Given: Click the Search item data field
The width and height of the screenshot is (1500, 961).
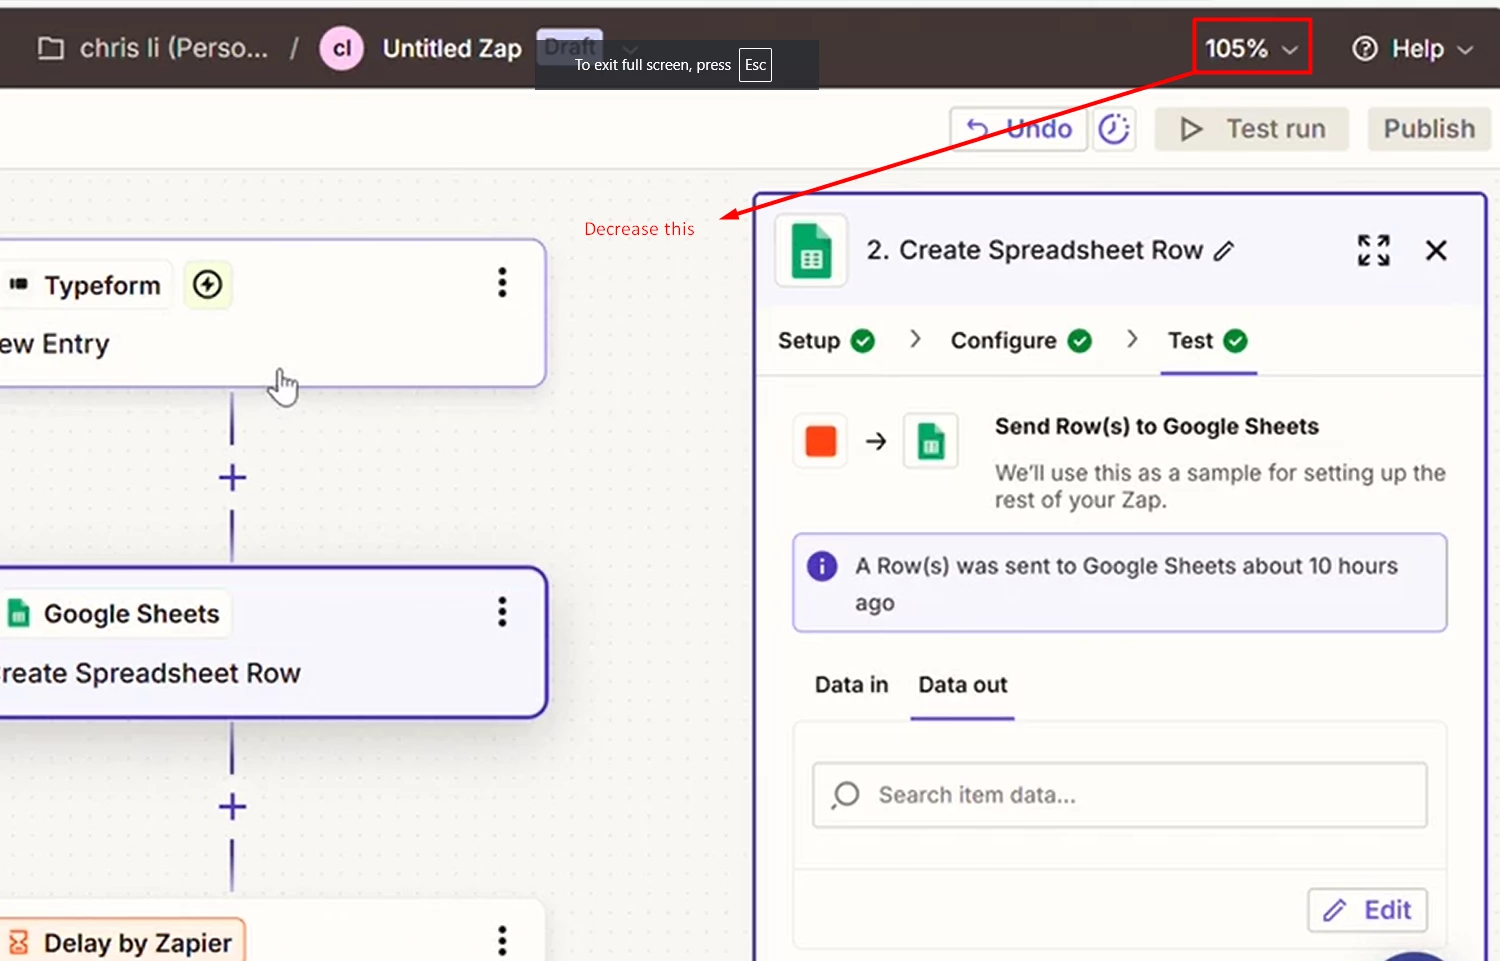Looking at the screenshot, I should point(1120,795).
